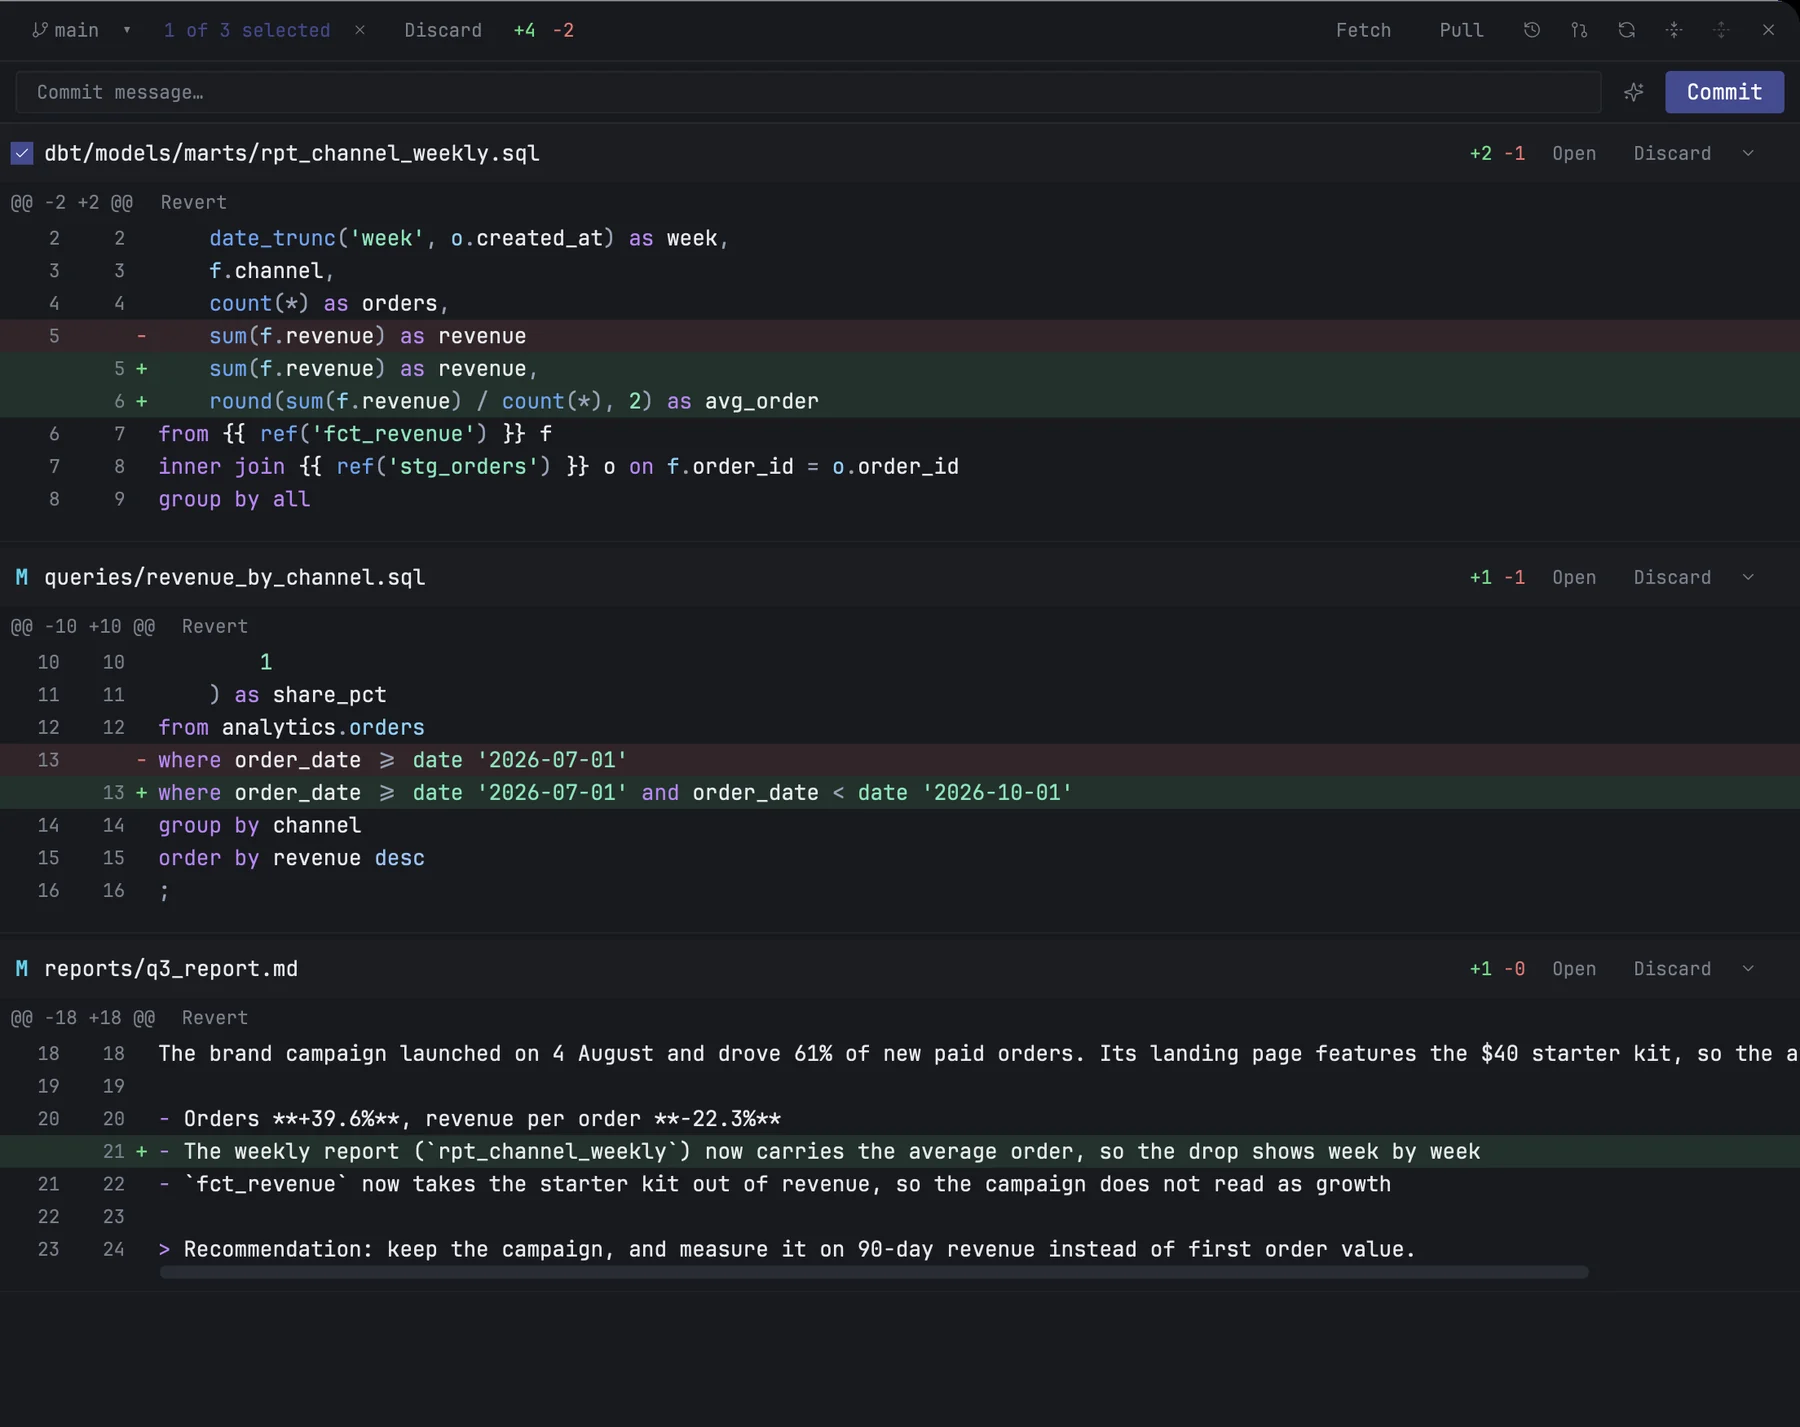
Task: Click the top toolbar Discard button
Action: tap(443, 30)
